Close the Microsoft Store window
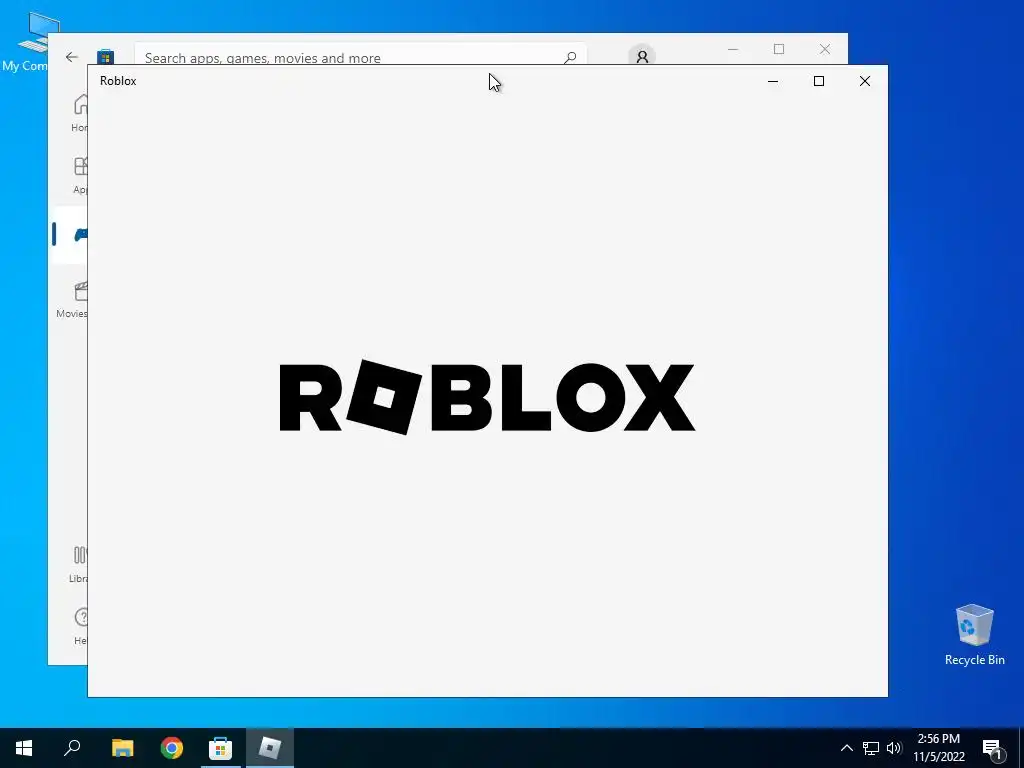The height and width of the screenshot is (768, 1024). [825, 49]
